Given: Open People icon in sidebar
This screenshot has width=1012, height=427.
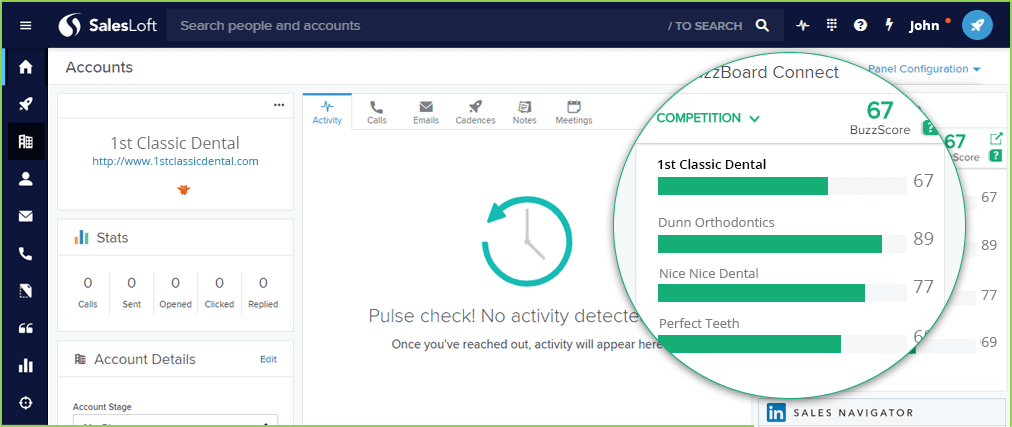Looking at the screenshot, I should tap(26, 179).
